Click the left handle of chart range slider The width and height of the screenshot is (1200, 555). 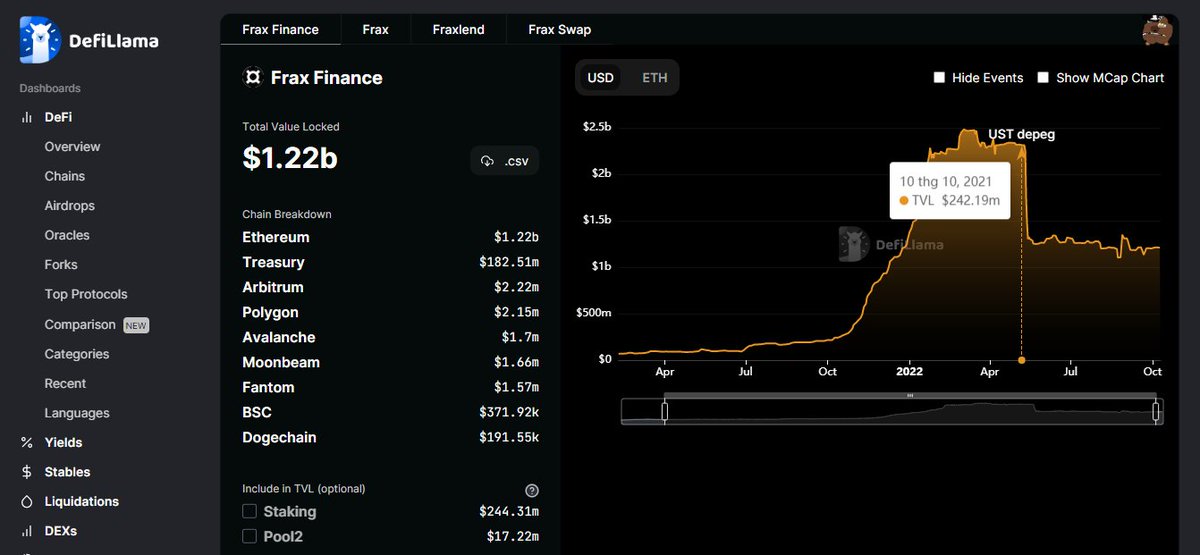(x=664, y=411)
